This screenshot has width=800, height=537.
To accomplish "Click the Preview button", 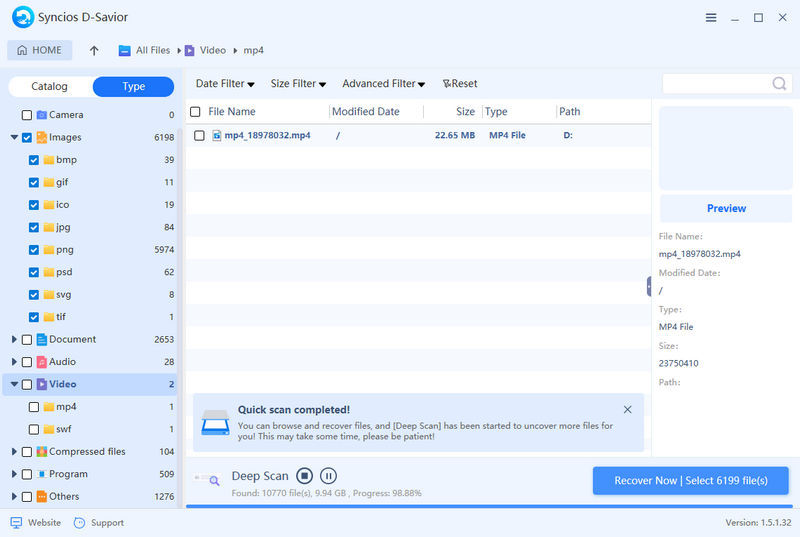I will pyautogui.click(x=726, y=208).
